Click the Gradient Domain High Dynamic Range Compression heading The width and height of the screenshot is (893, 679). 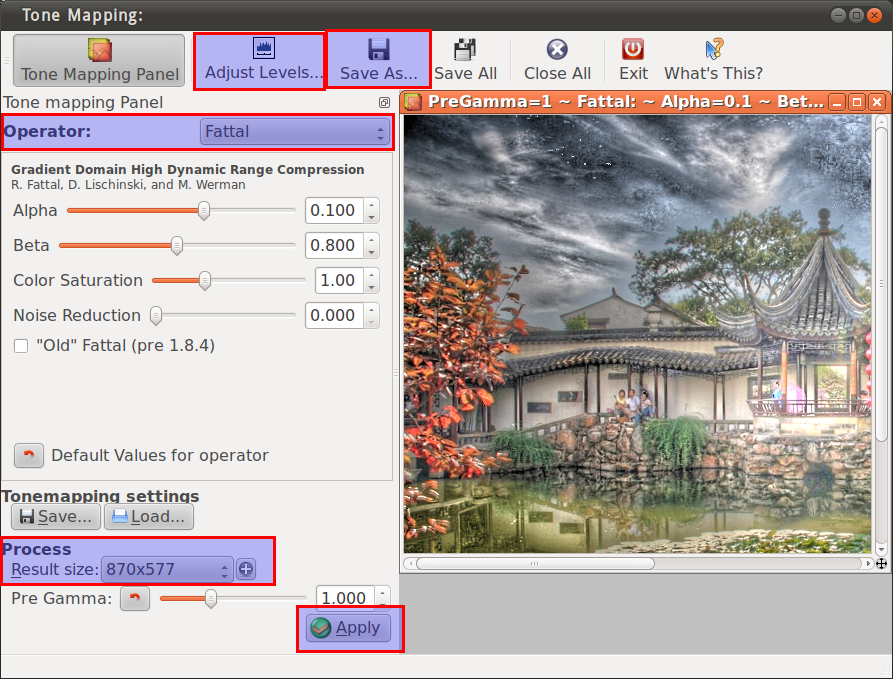click(187, 170)
